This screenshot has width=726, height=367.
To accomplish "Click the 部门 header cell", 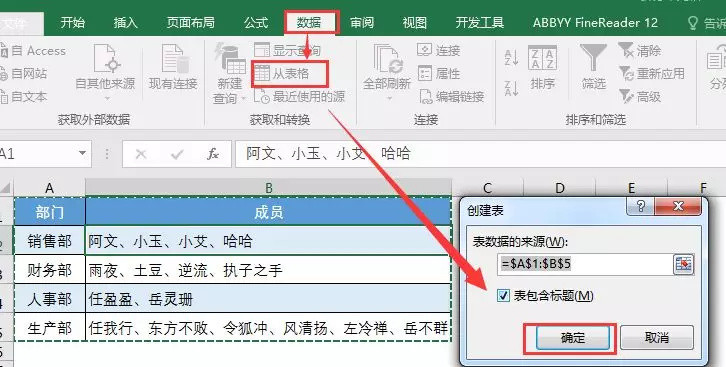I will tap(50, 212).
